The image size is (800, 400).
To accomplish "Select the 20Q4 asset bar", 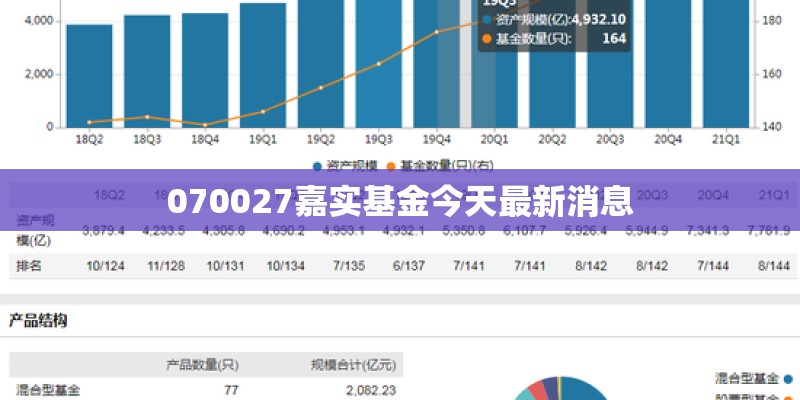I will [x=668, y=64].
